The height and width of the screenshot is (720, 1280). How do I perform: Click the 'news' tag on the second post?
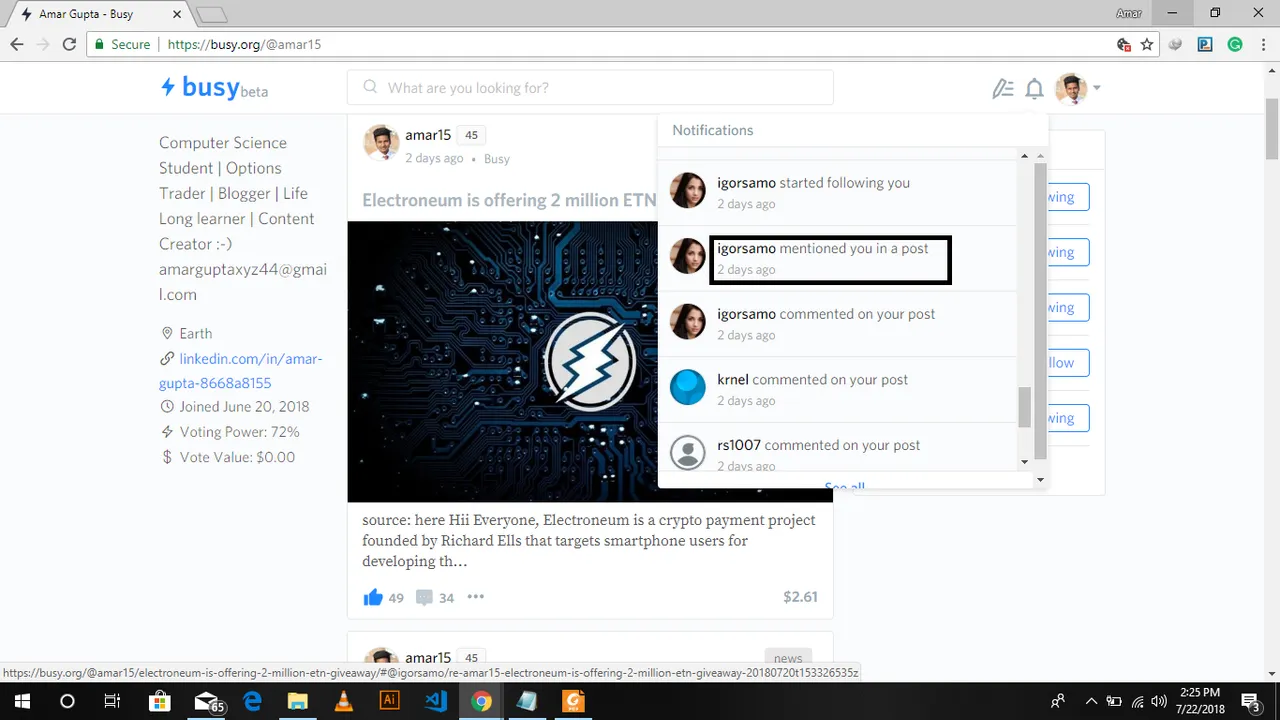pyautogui.click(x=788, y=658)
